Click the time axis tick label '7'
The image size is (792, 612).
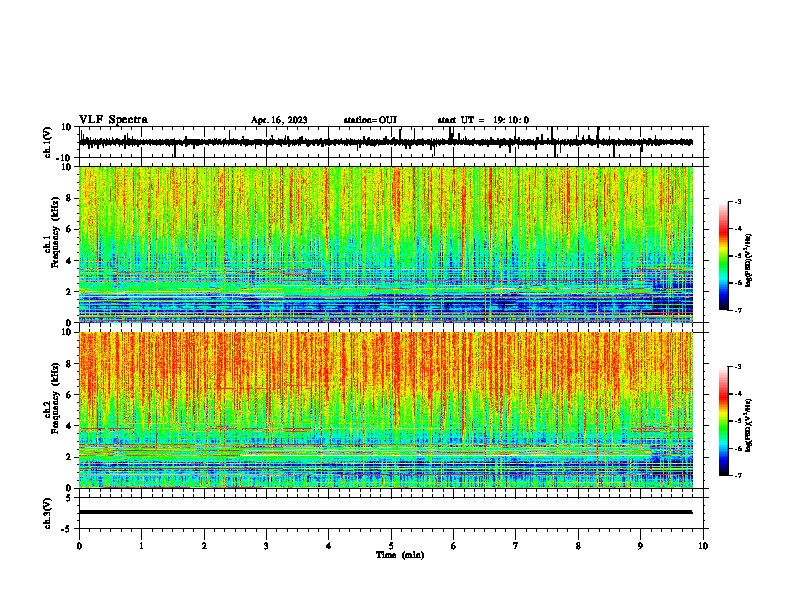[x=516, y=546]
